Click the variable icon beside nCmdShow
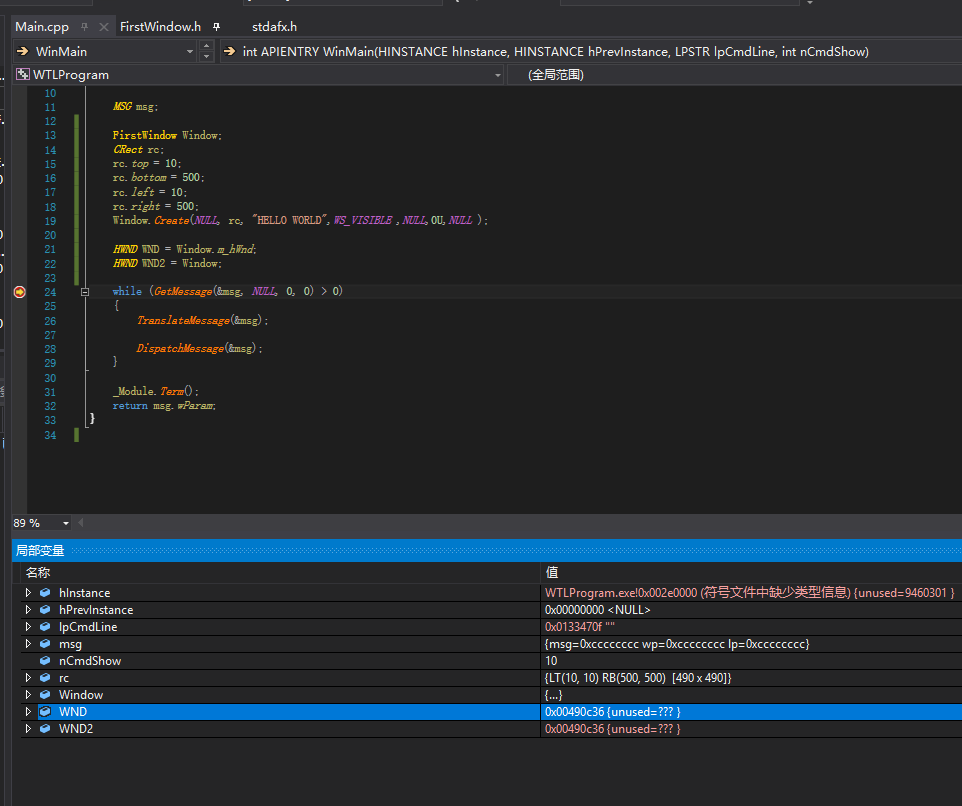 pyautogui.click(x=45, y=661)
